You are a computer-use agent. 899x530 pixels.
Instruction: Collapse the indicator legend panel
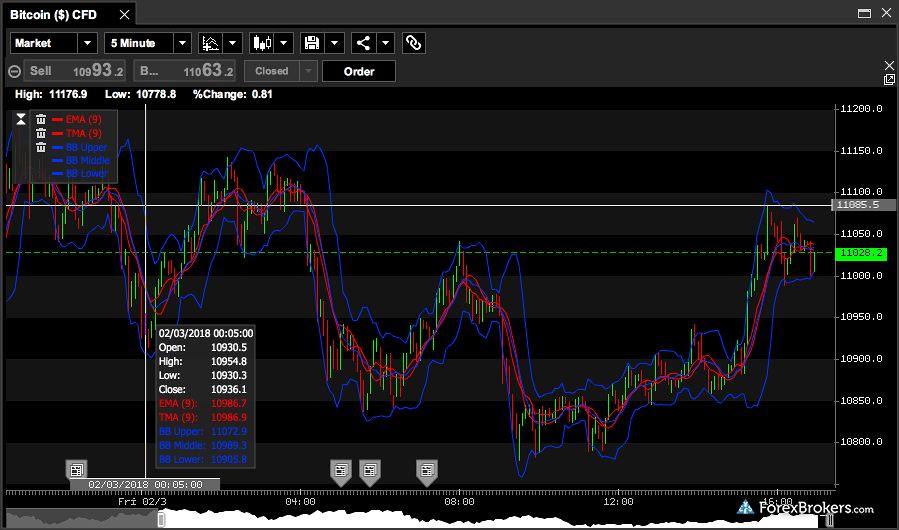pyautogui.click(x=21, y=119)
